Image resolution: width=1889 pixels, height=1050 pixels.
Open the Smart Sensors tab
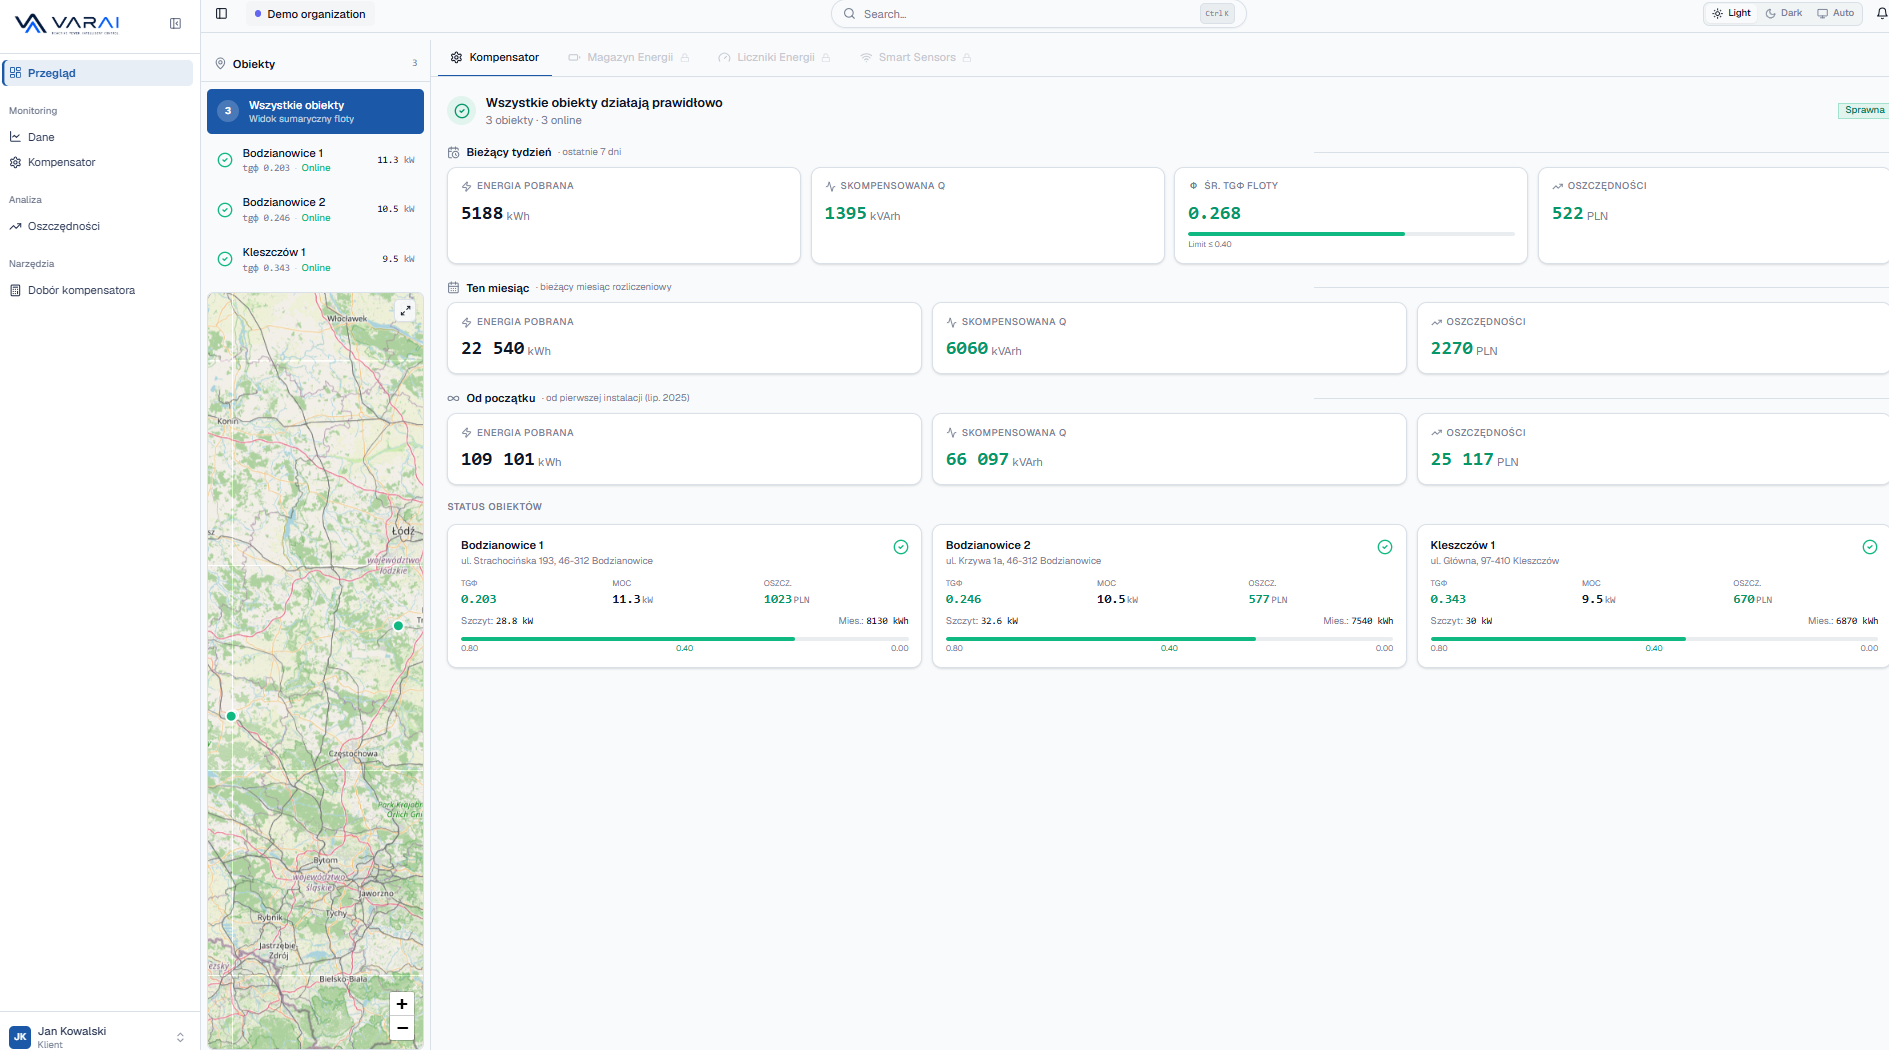(916, 58)
